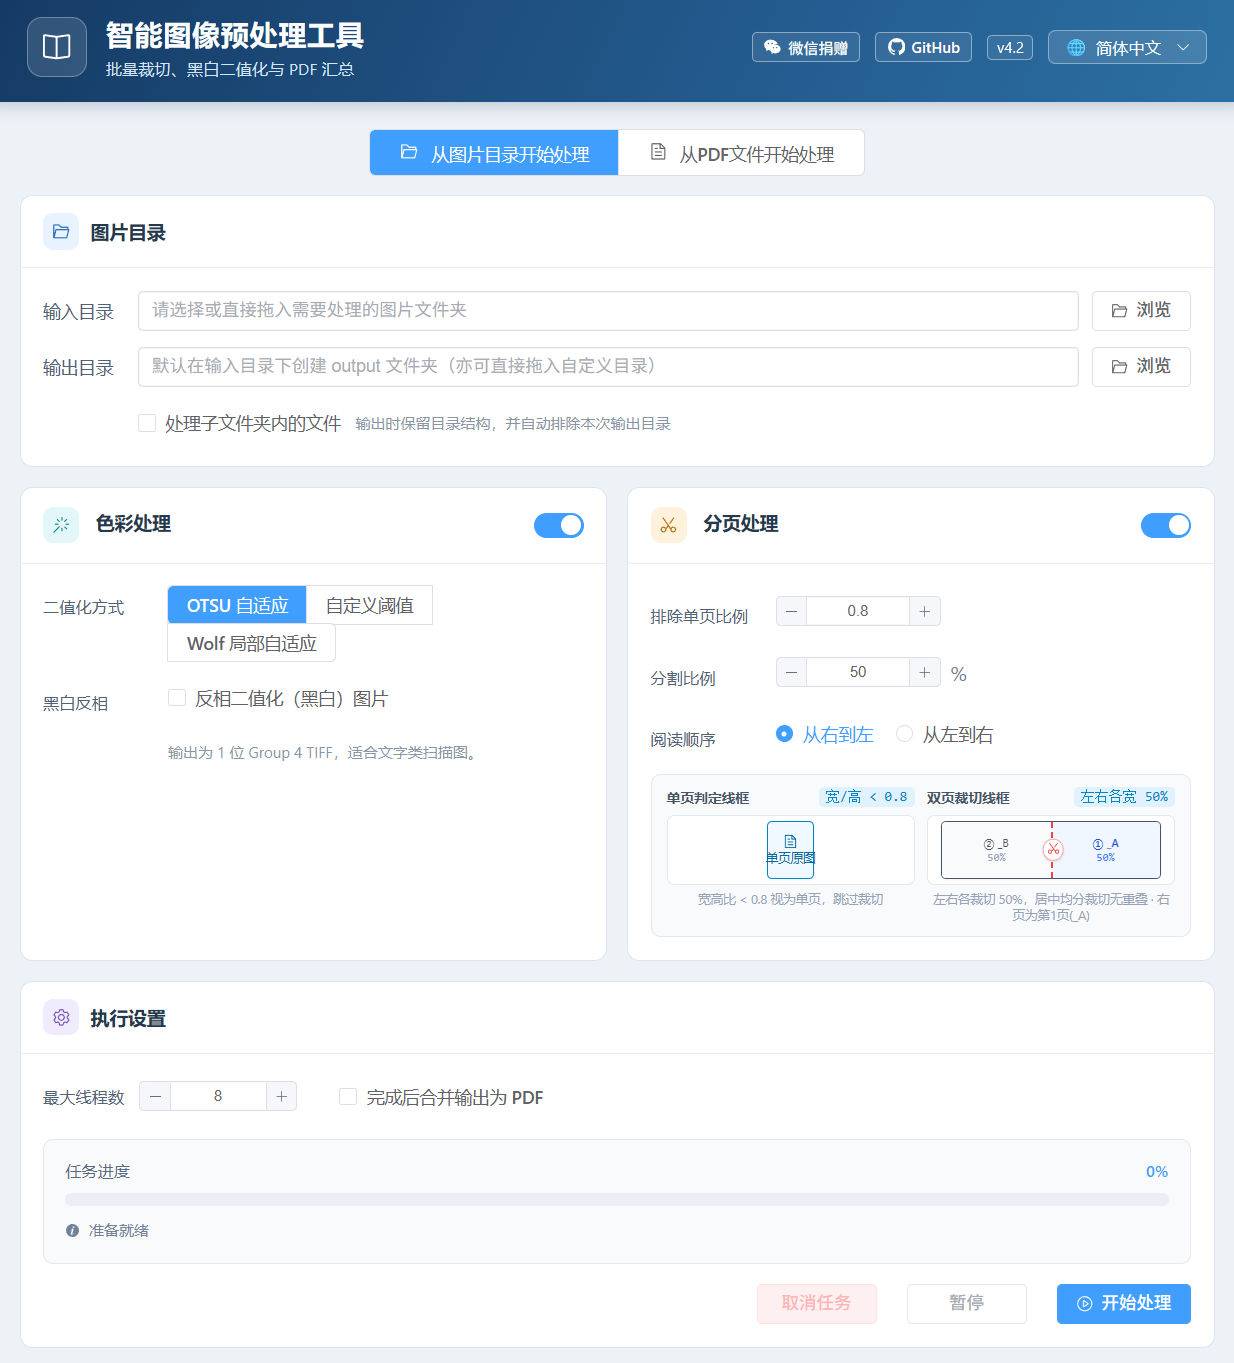Switch to 从PDF文件开始处理 tab
The image size is (1234, 1363).
point(741,153)
